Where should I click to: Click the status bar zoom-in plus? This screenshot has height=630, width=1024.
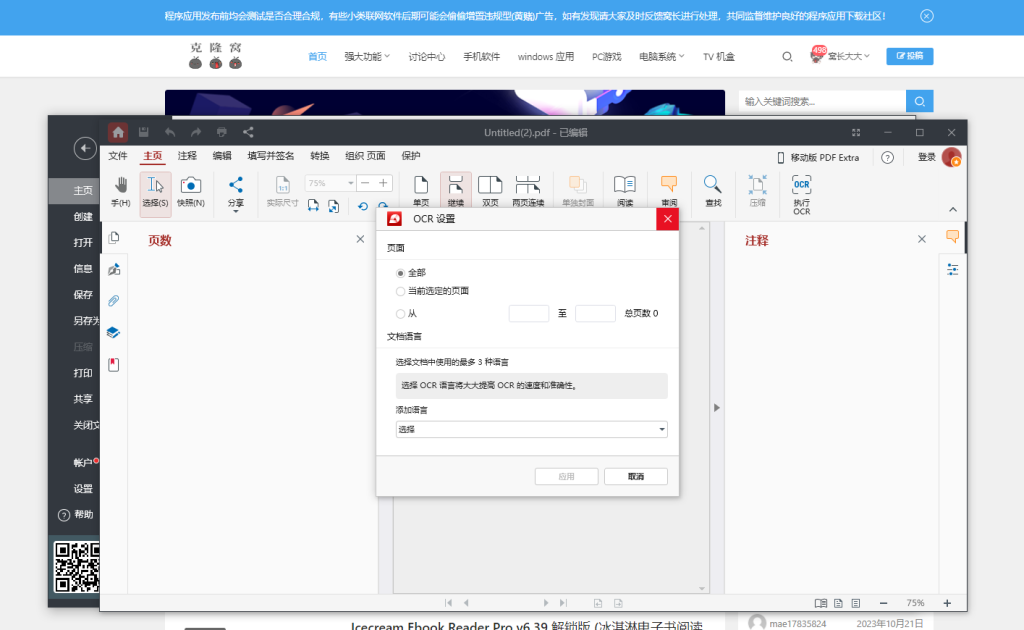click(x=947, y=603)
